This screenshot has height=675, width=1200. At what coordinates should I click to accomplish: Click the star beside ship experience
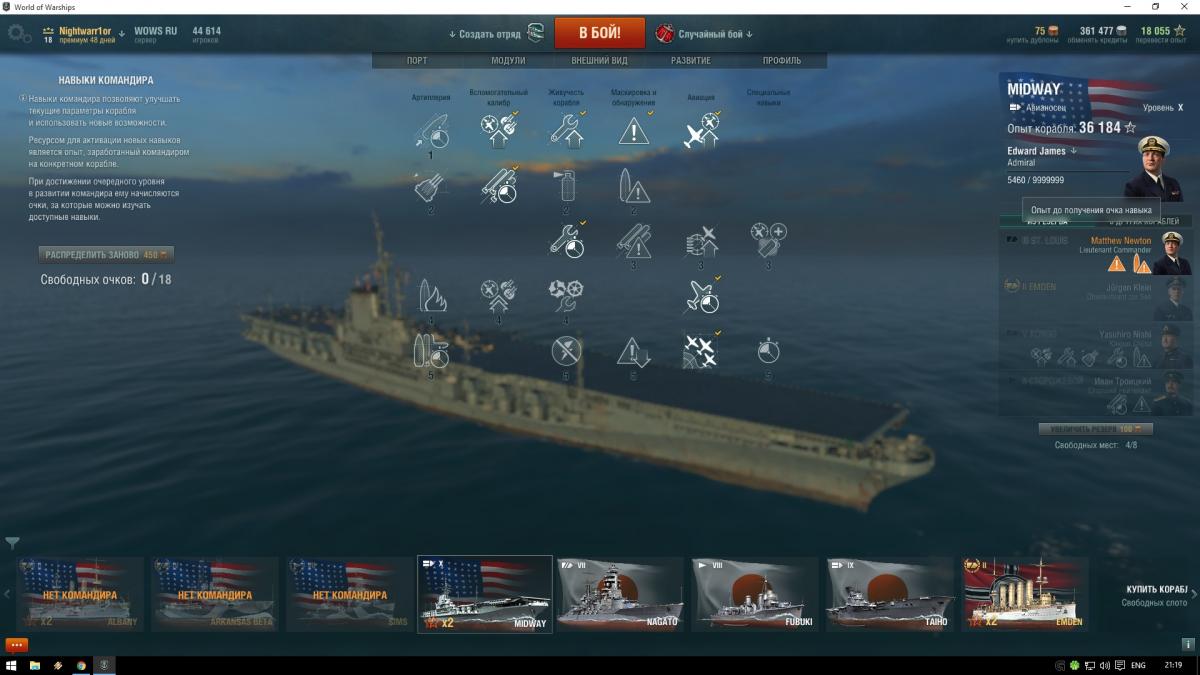coord(1131,128)
